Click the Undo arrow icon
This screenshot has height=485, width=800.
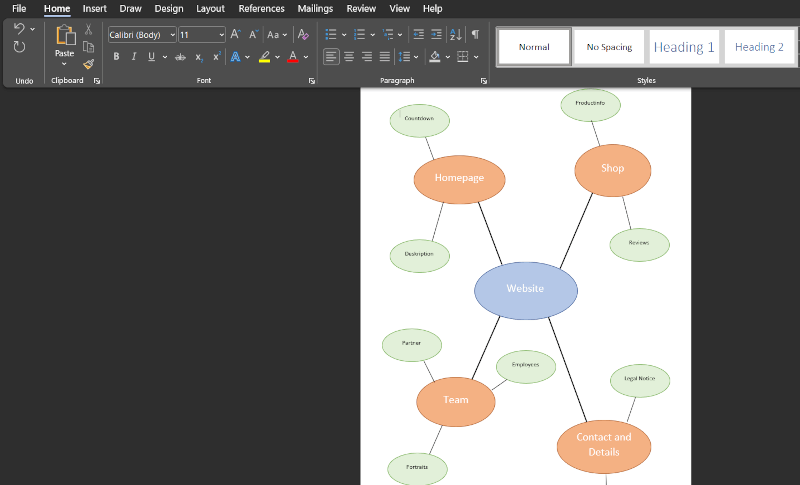pyautogui.click(x=19, y=29)
